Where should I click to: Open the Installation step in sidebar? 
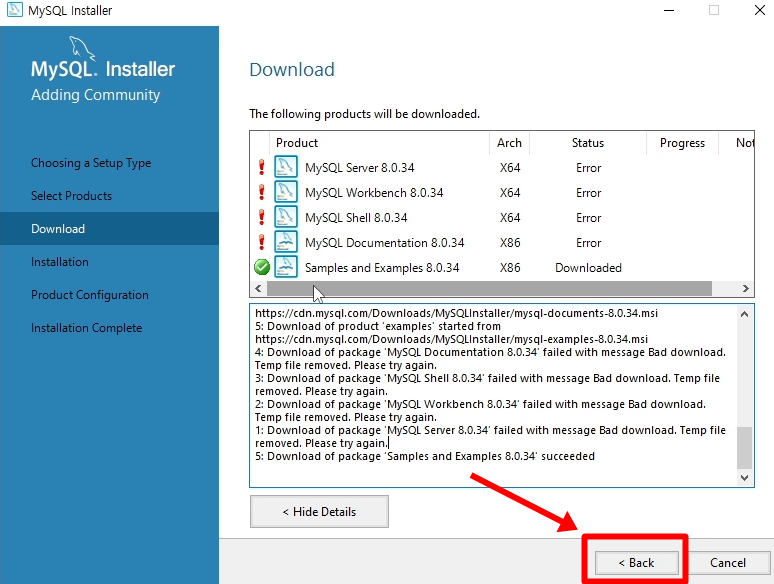pos(60,262)
